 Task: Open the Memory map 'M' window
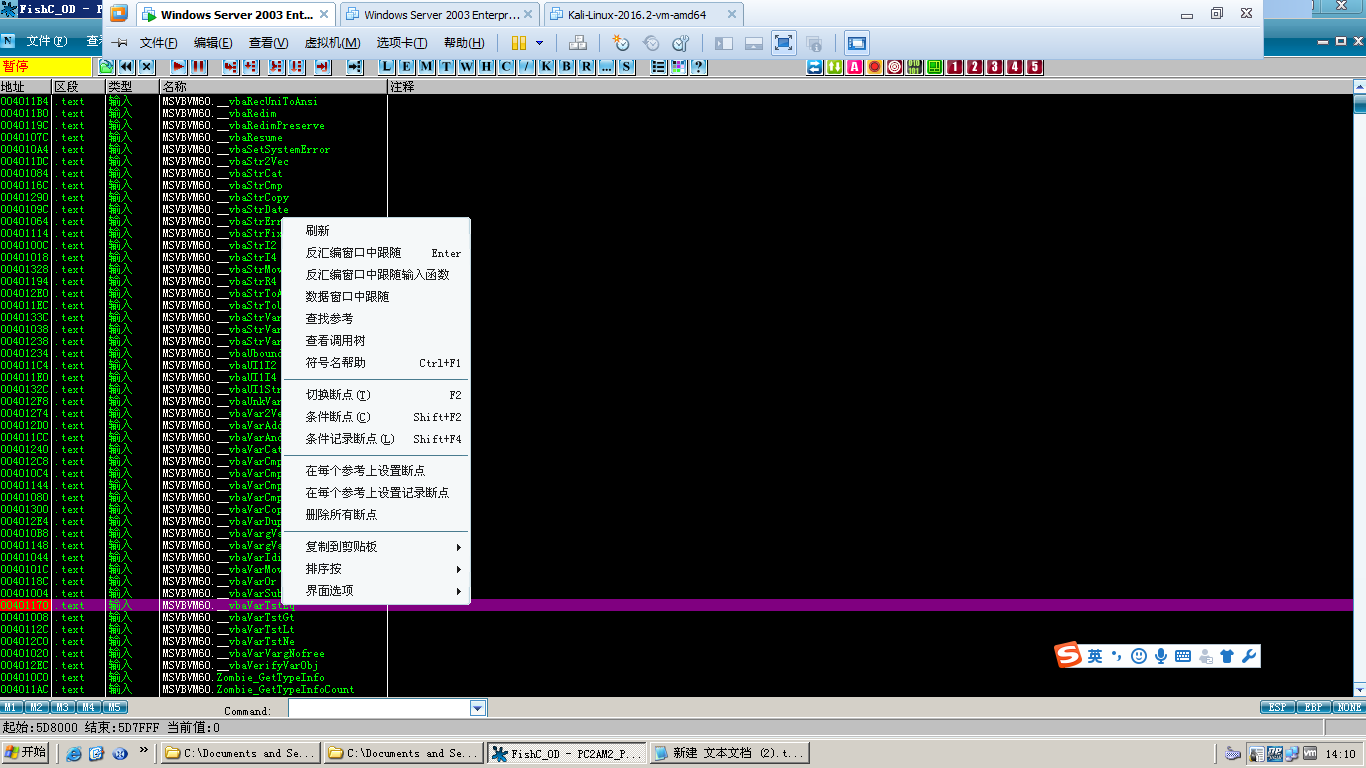click(427, 67)
